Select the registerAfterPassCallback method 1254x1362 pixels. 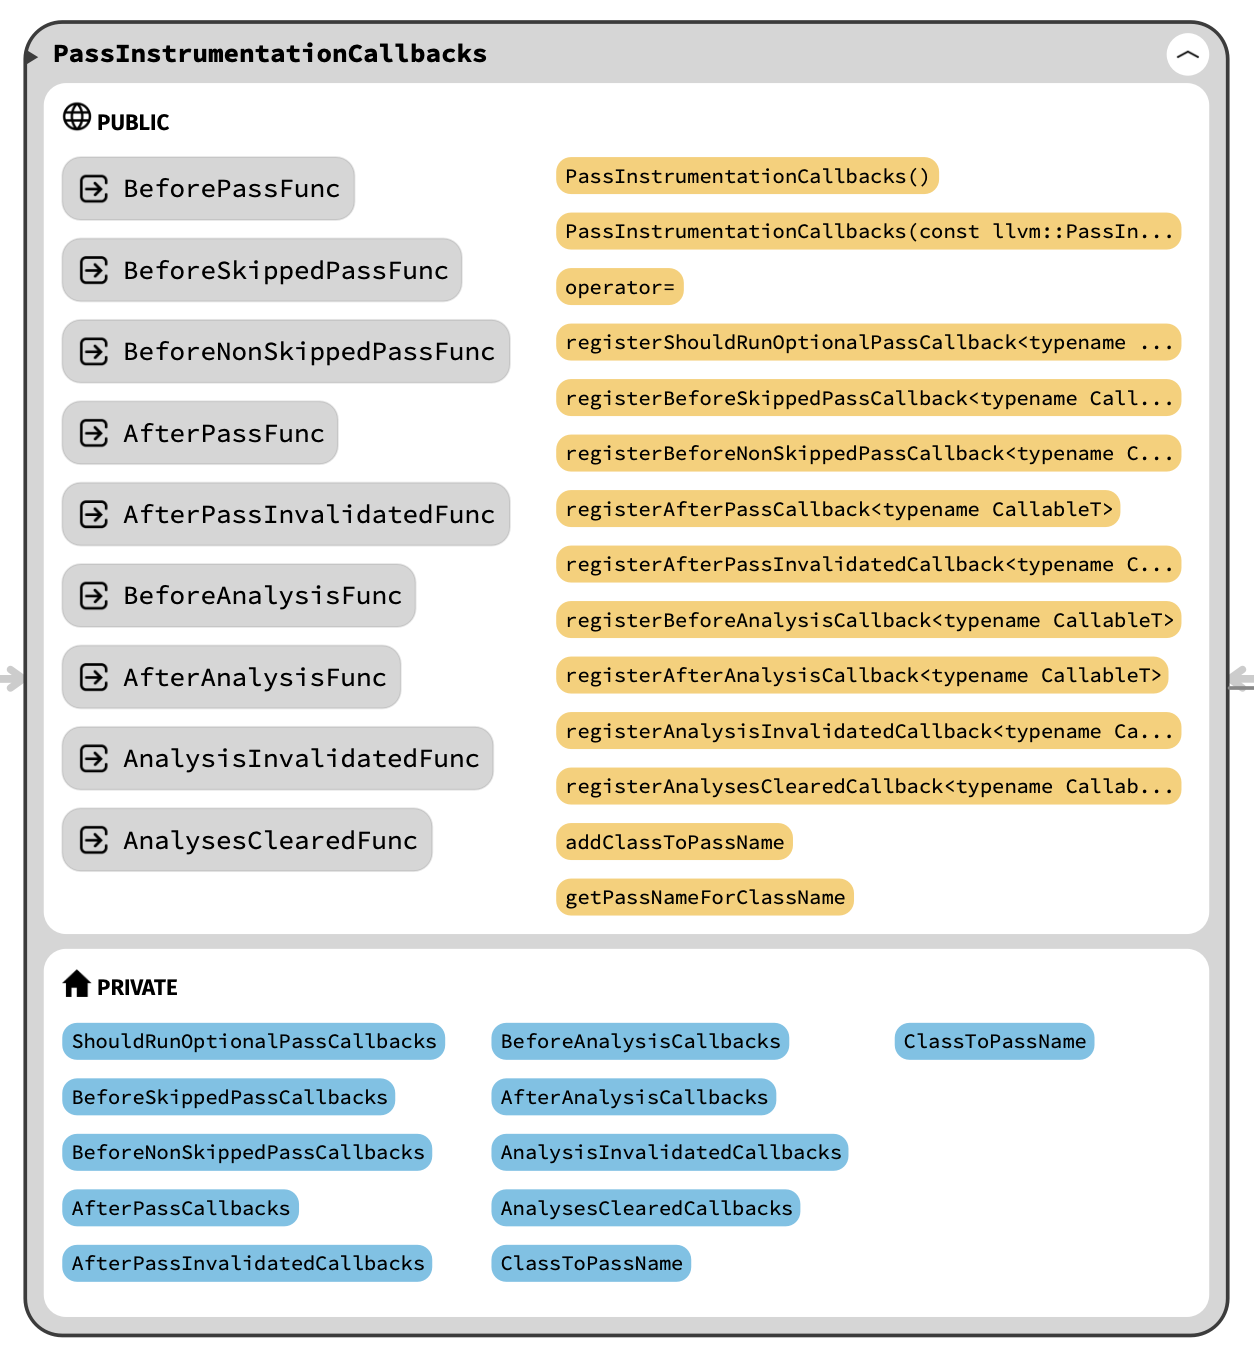point(838,510)
